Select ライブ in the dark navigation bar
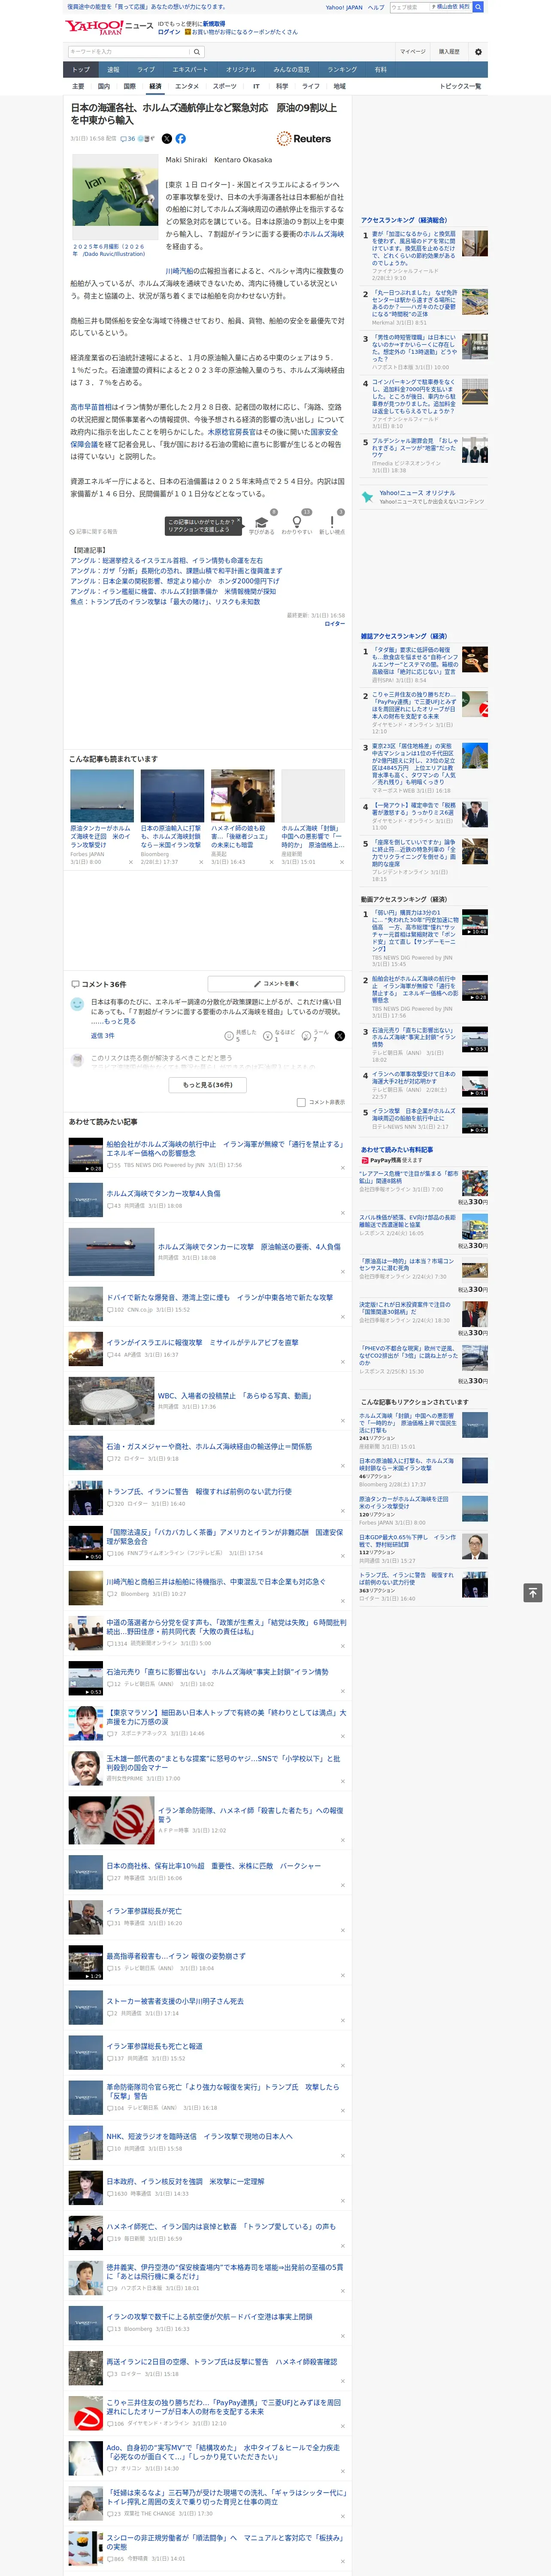Image resolution: width=551 pixels, height=2576 pixels. pyautogui.click(x=146, y=70)
